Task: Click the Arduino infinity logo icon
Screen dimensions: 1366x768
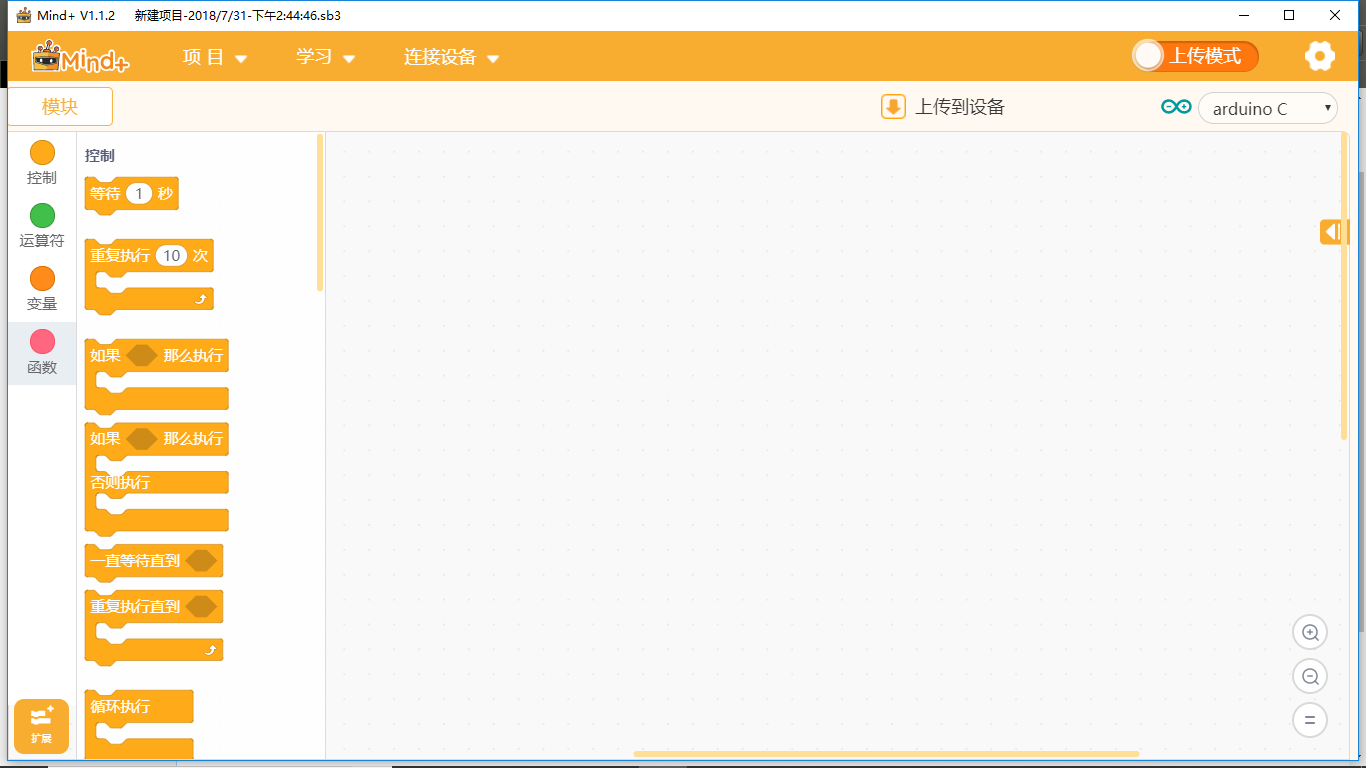Action: [x=1176, y=108]
